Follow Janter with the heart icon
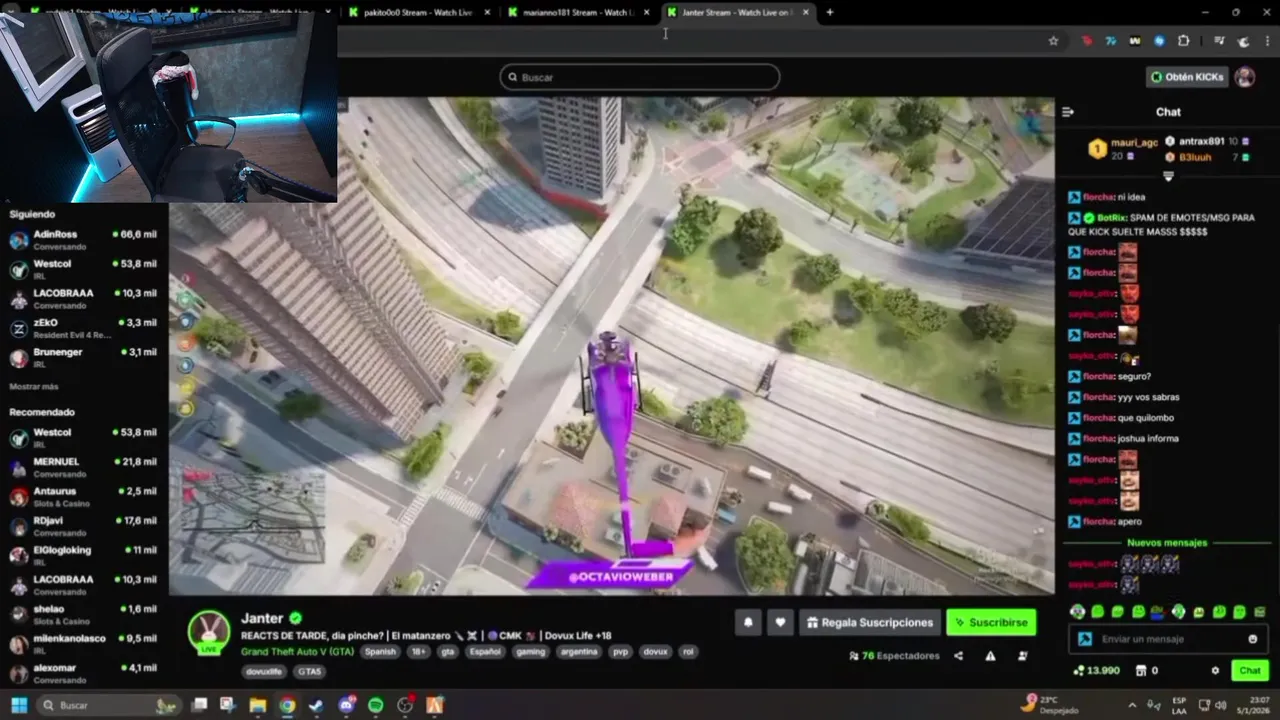The height and width of the screenshot is (720, 1280). pyautogui.click(x=780, y=622)
